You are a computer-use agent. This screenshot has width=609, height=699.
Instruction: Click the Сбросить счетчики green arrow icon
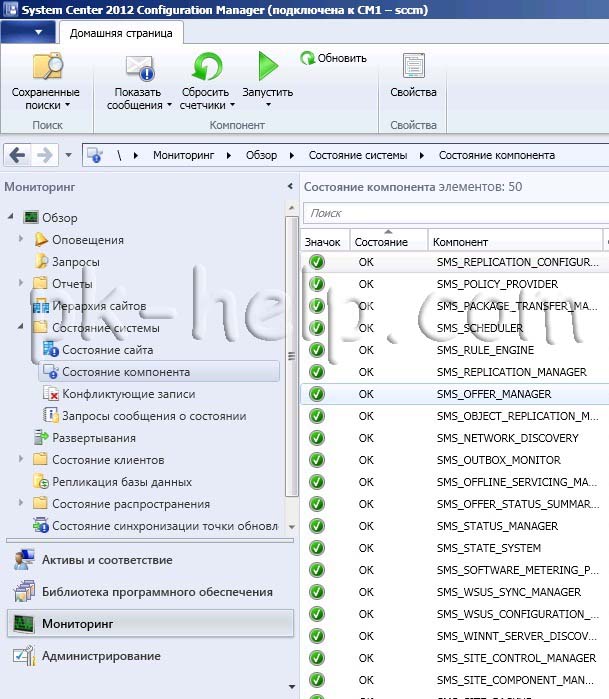(x=207, y=67)
